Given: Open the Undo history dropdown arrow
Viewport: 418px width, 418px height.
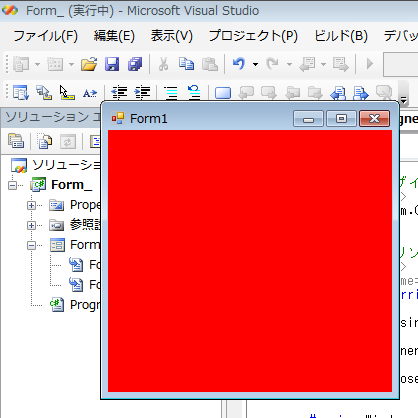Looking at the screenshot, I should (255, 64).
